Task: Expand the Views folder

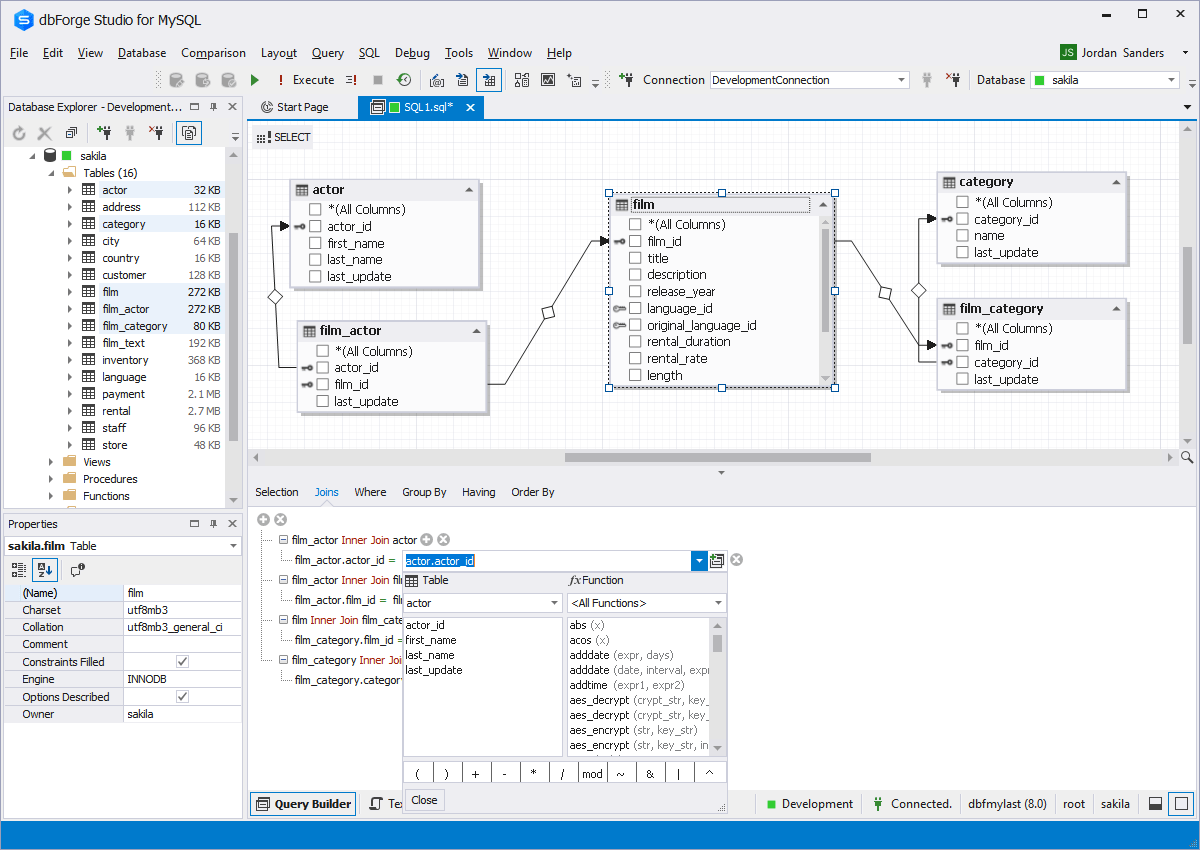Action: [52, 462]
